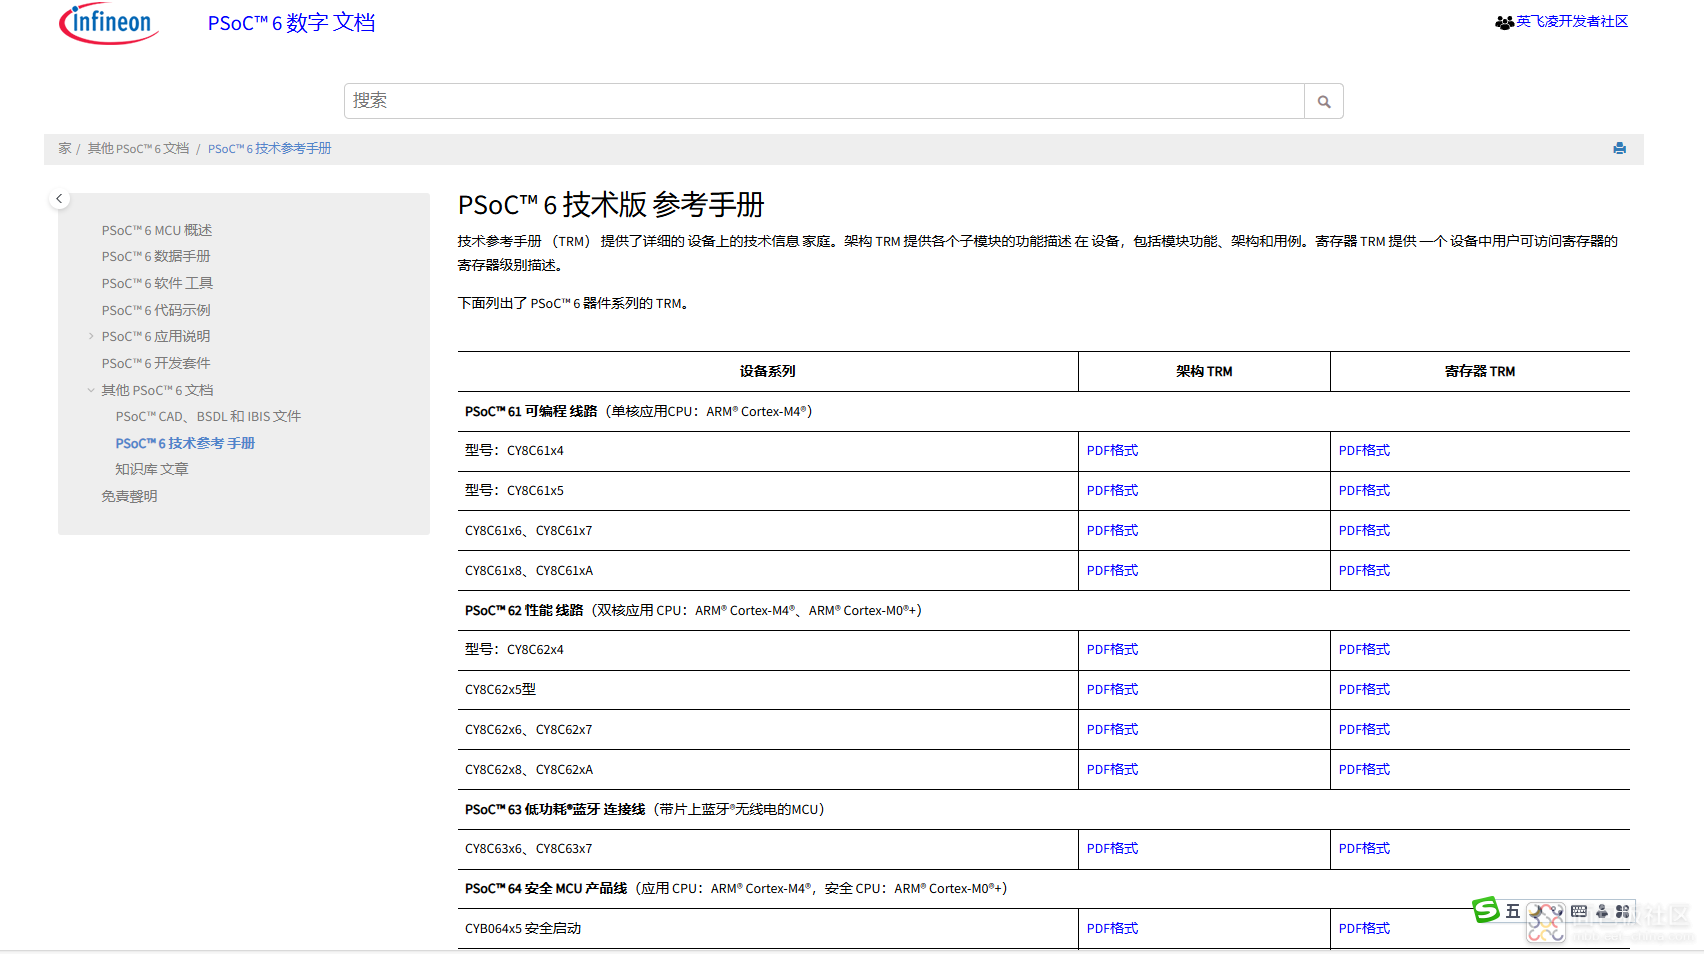
Task: Open 架构 TRM PDF for CY8C61x4
Action: (1112, 451)
